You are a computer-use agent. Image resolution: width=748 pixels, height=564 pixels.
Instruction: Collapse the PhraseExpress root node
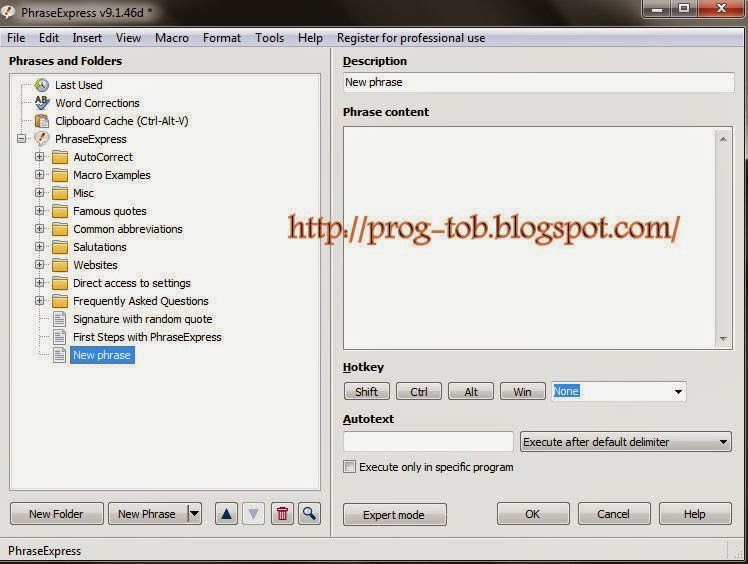[x=21, y=139]
